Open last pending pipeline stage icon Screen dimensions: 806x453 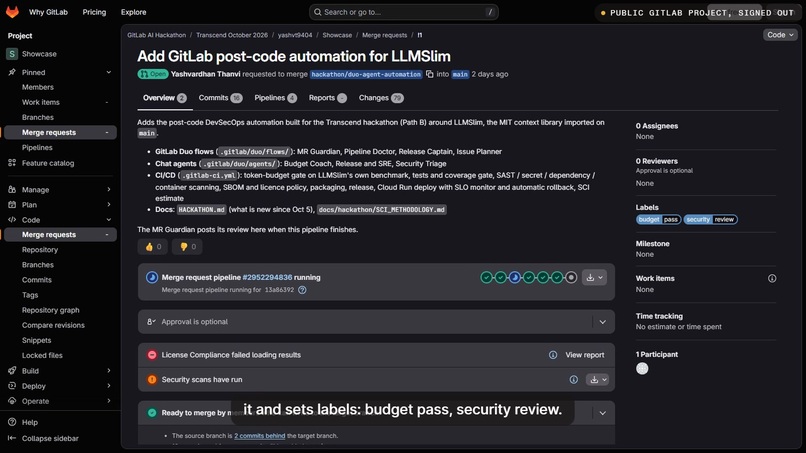tap(571, 278)
